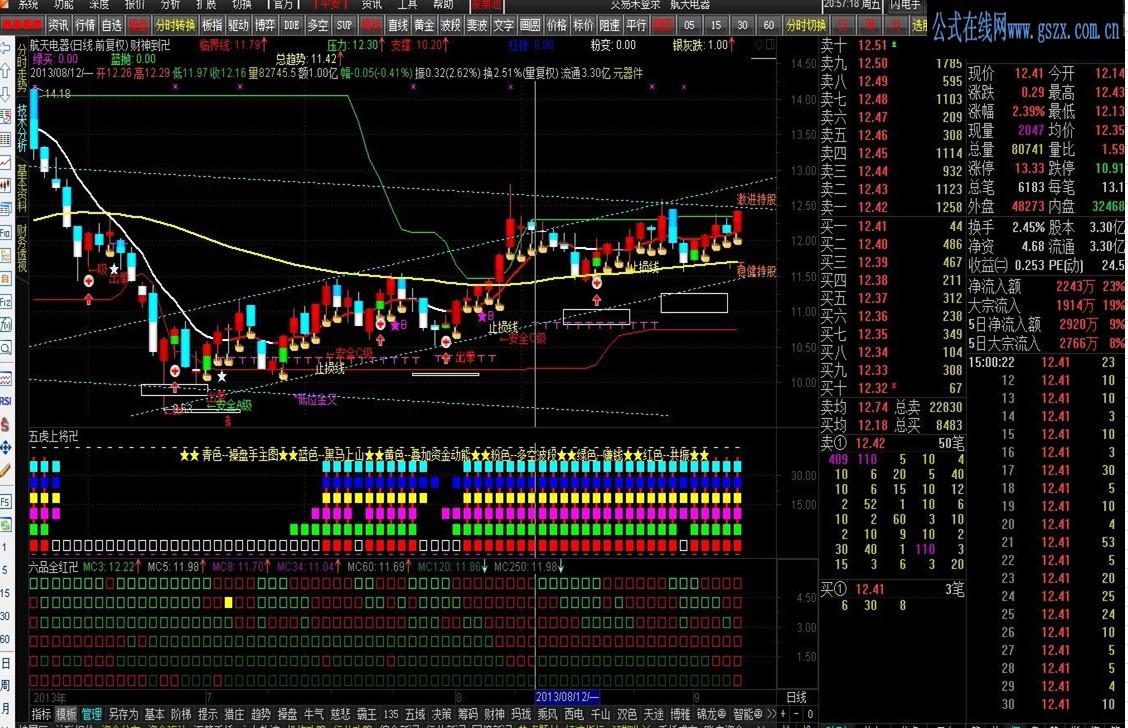
Task: Click the 驱动 toolbar button
Action: click(238, 25)
